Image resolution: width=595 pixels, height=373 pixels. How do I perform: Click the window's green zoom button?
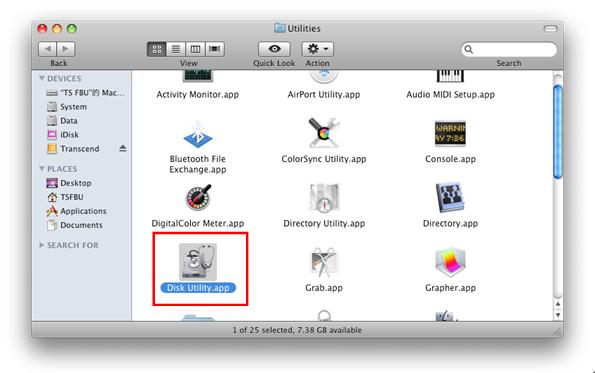[x=72, y=29]
